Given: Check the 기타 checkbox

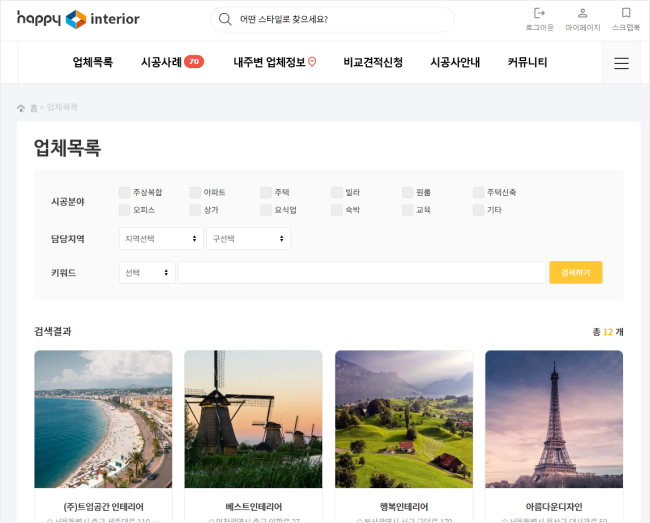Looking at the screenshot, I should [478, 210].
